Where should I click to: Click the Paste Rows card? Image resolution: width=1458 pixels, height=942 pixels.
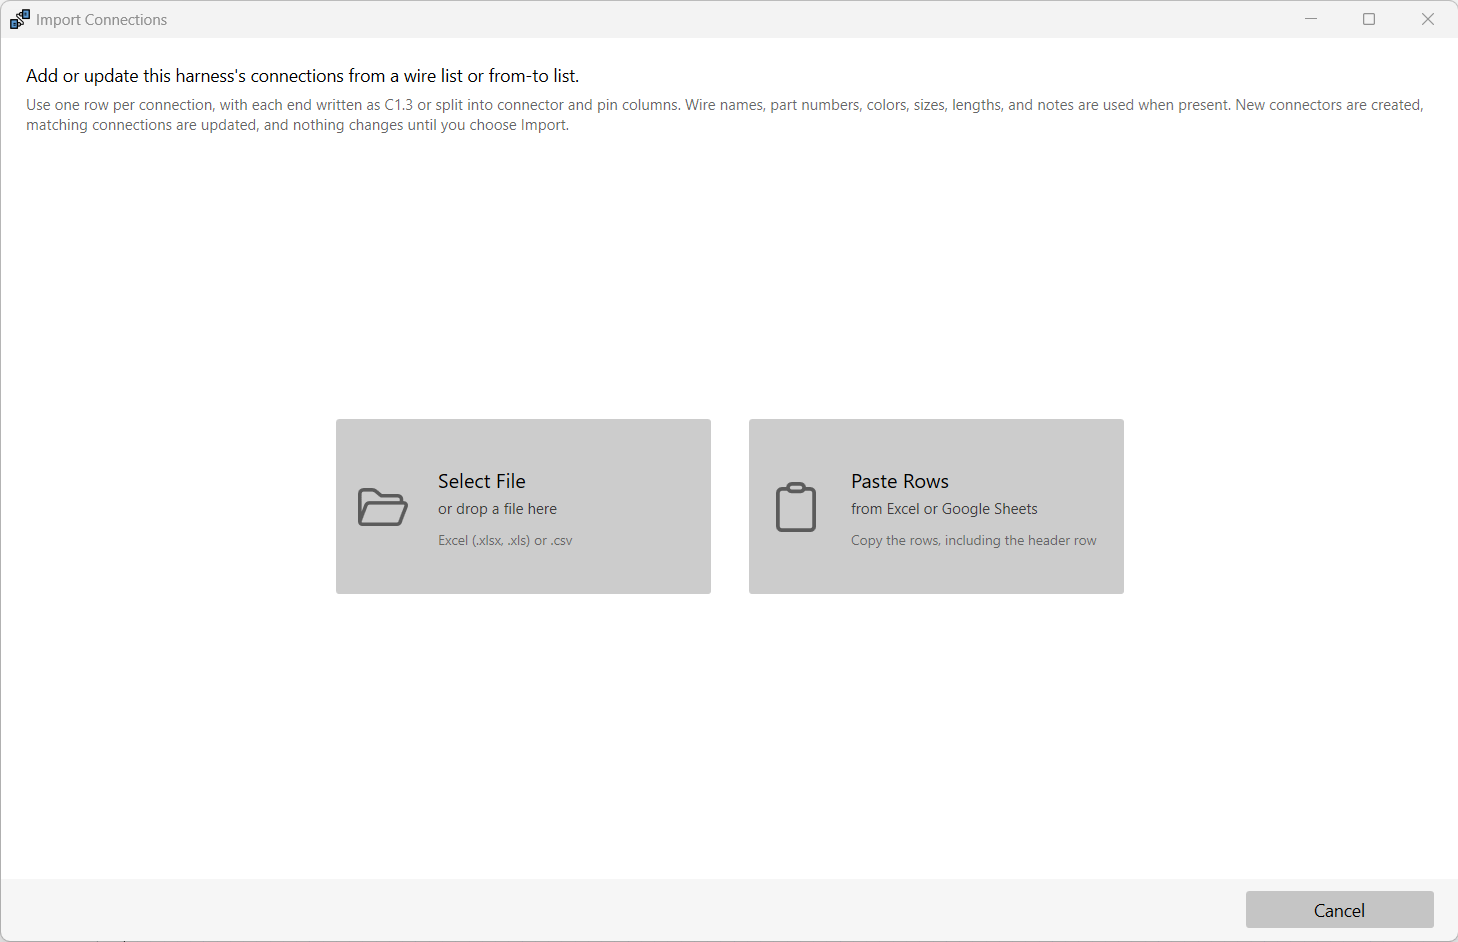click(936, 506)
